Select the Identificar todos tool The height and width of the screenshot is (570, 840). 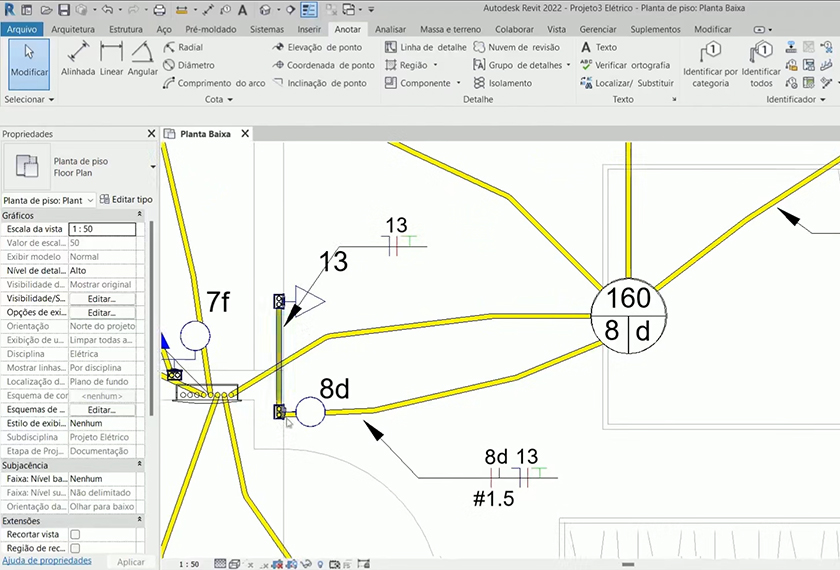pyautogui.click(x=761, y=62)
